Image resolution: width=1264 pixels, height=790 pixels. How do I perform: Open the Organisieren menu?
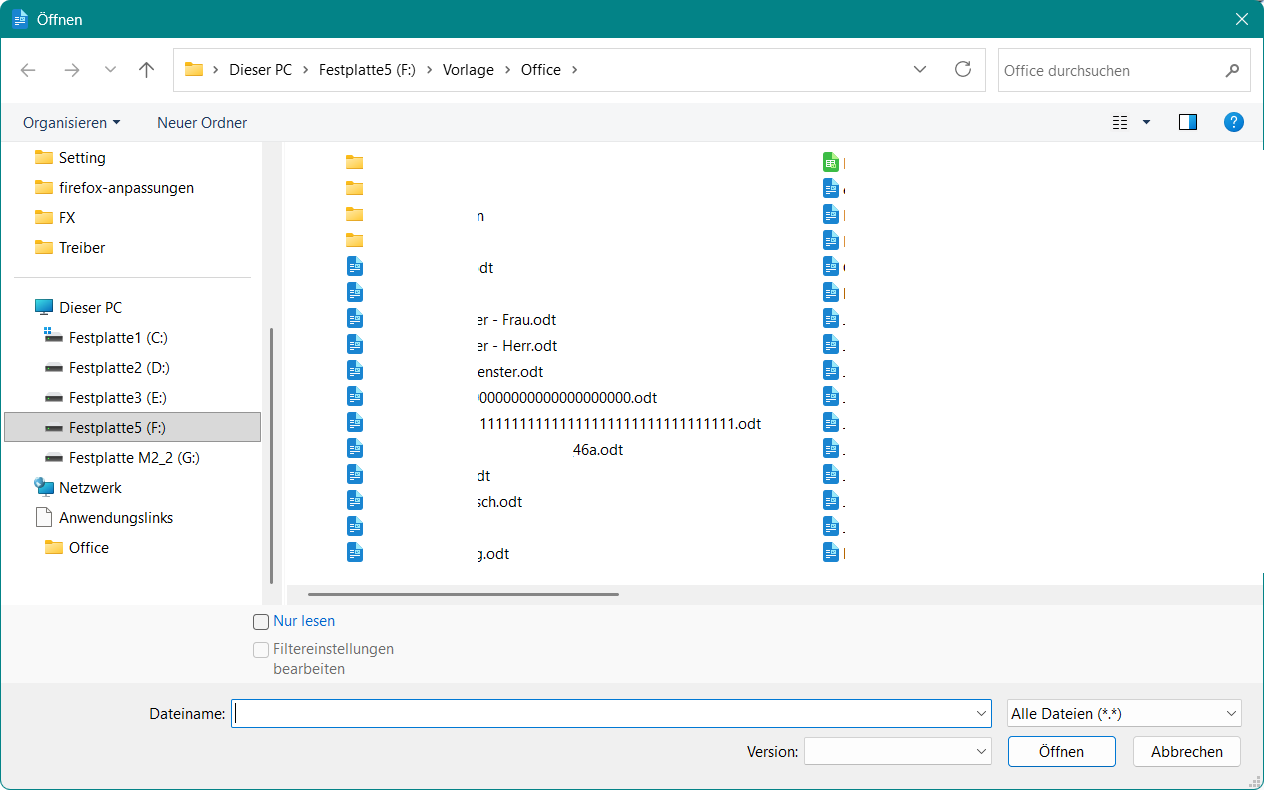pyautogui.click(x=71, y=122)
